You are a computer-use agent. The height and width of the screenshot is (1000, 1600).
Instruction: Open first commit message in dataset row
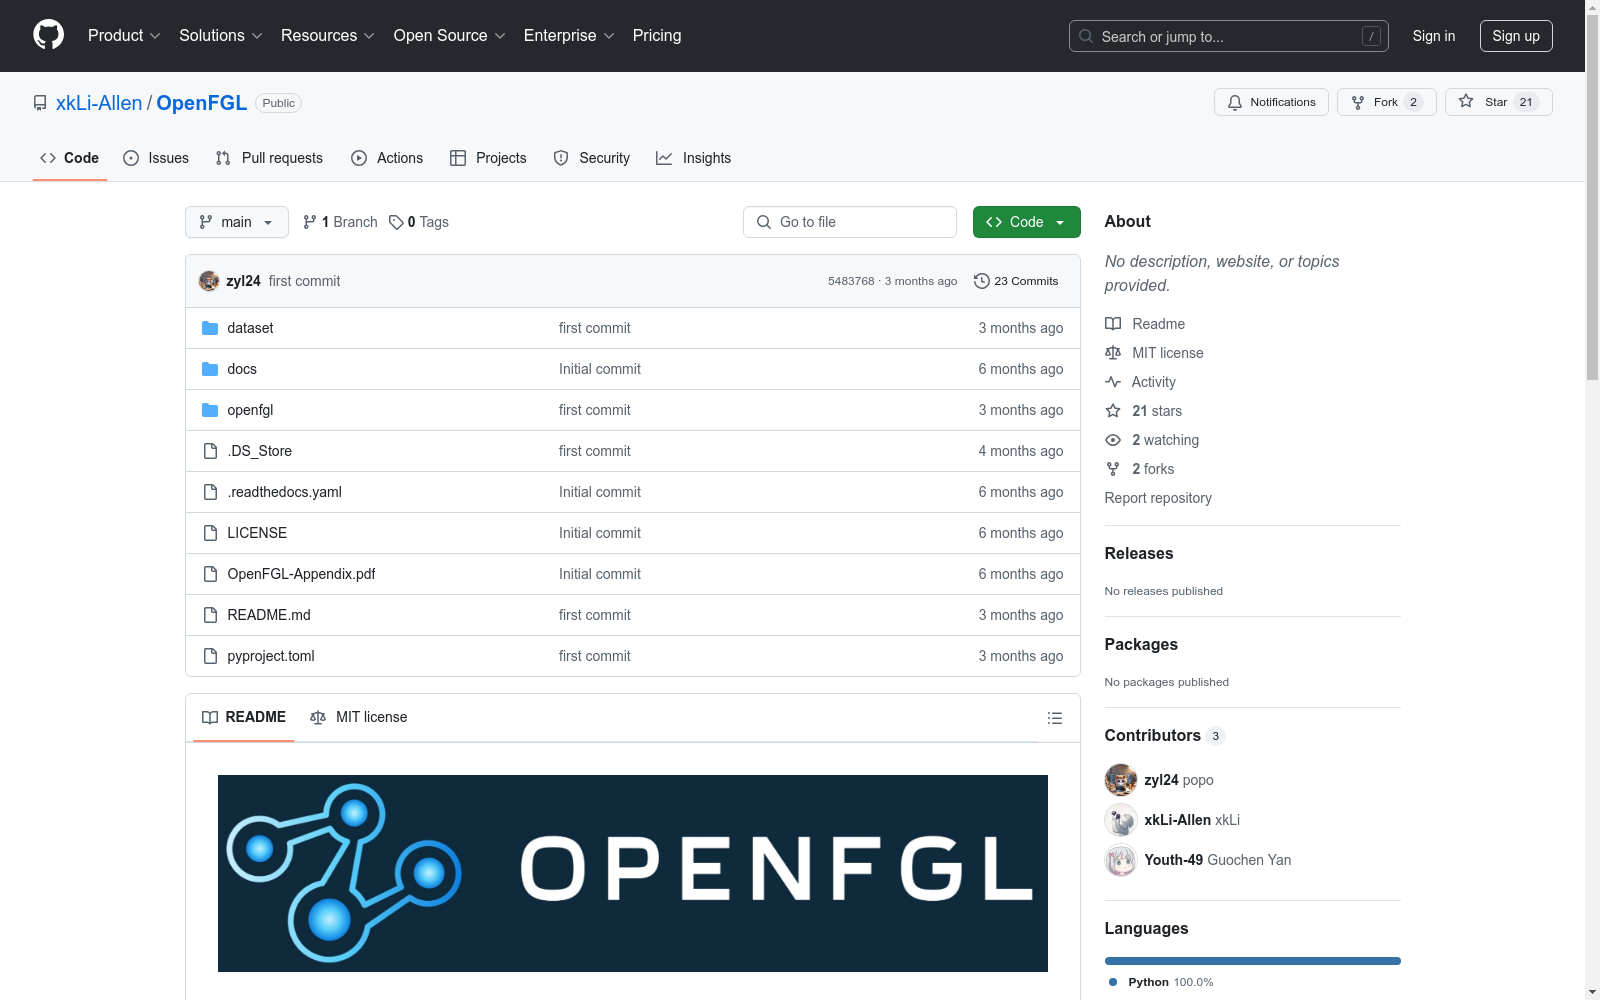point(595,328)
